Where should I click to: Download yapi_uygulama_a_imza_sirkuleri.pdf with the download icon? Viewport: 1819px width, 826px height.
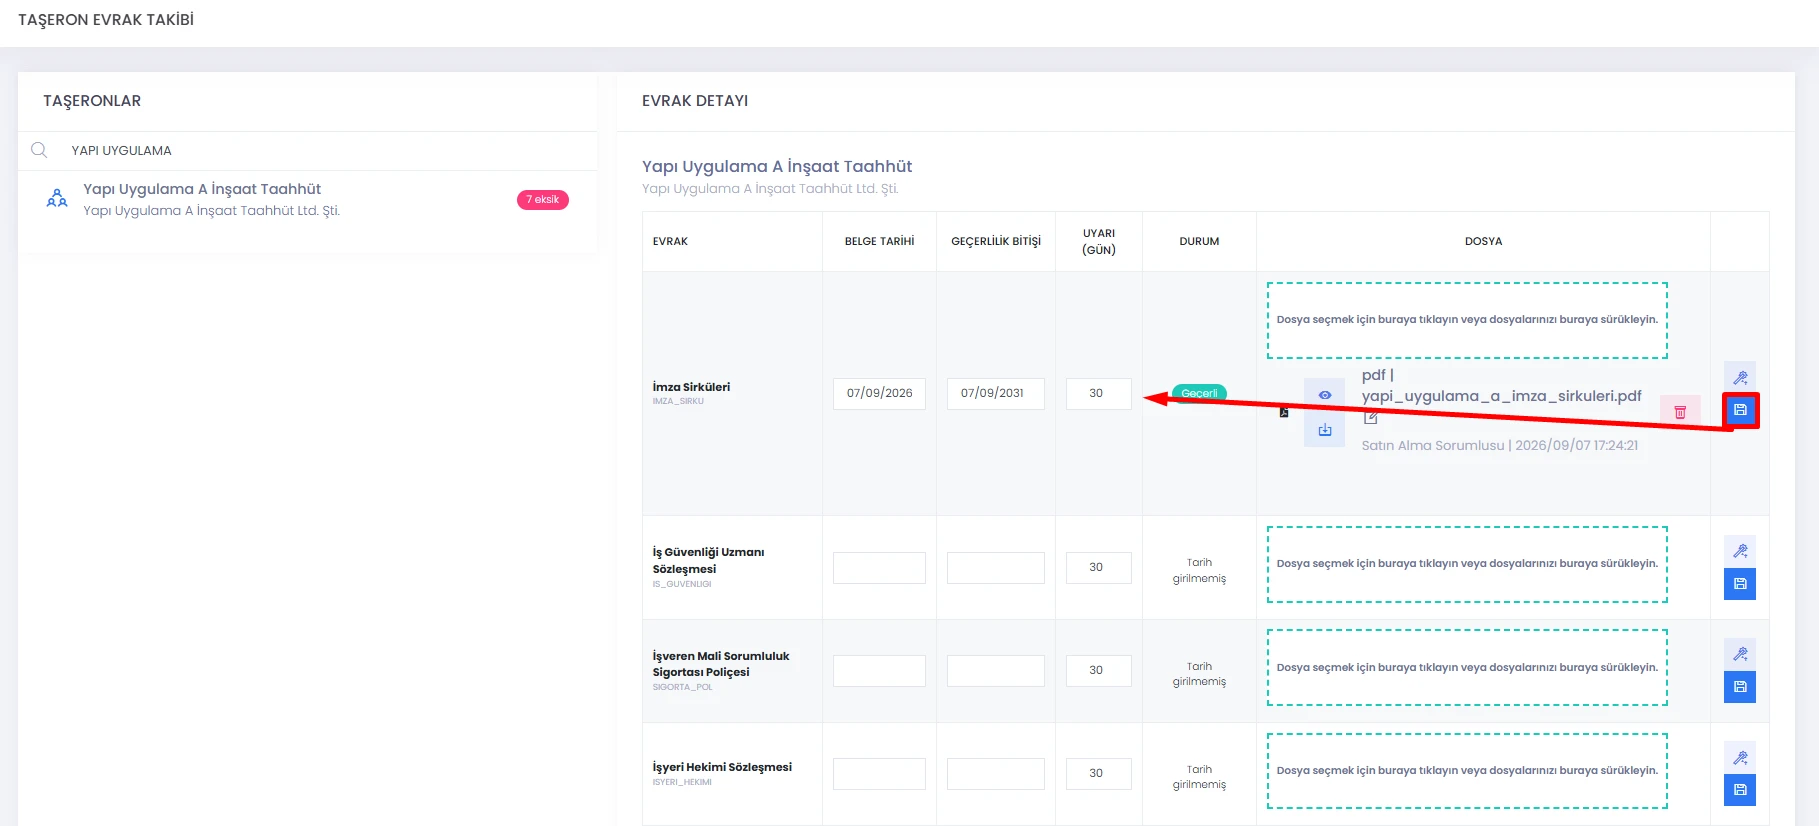click(1324, 430)
